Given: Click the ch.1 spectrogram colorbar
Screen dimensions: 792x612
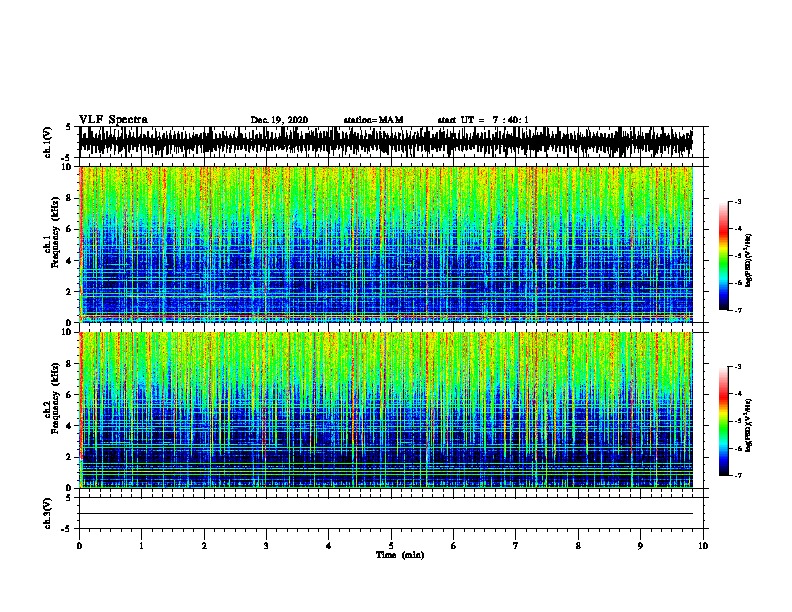Looking at the screenshot, I should [x=723, y=256].
